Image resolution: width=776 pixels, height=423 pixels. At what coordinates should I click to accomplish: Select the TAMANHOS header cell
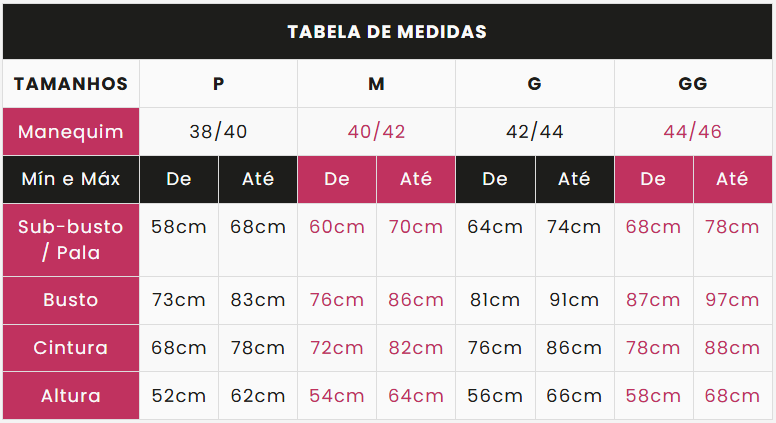71,84
